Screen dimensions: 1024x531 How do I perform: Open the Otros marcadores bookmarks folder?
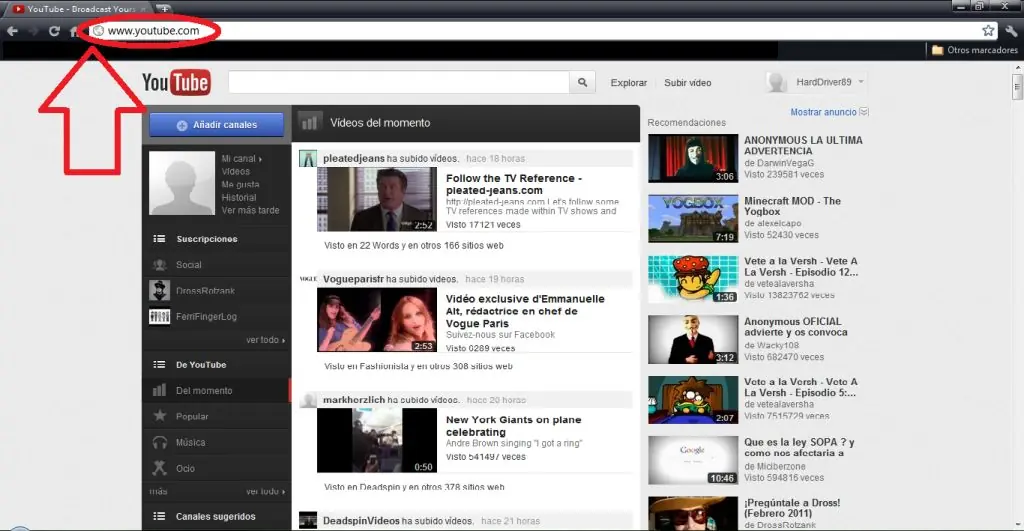[974, 50]
